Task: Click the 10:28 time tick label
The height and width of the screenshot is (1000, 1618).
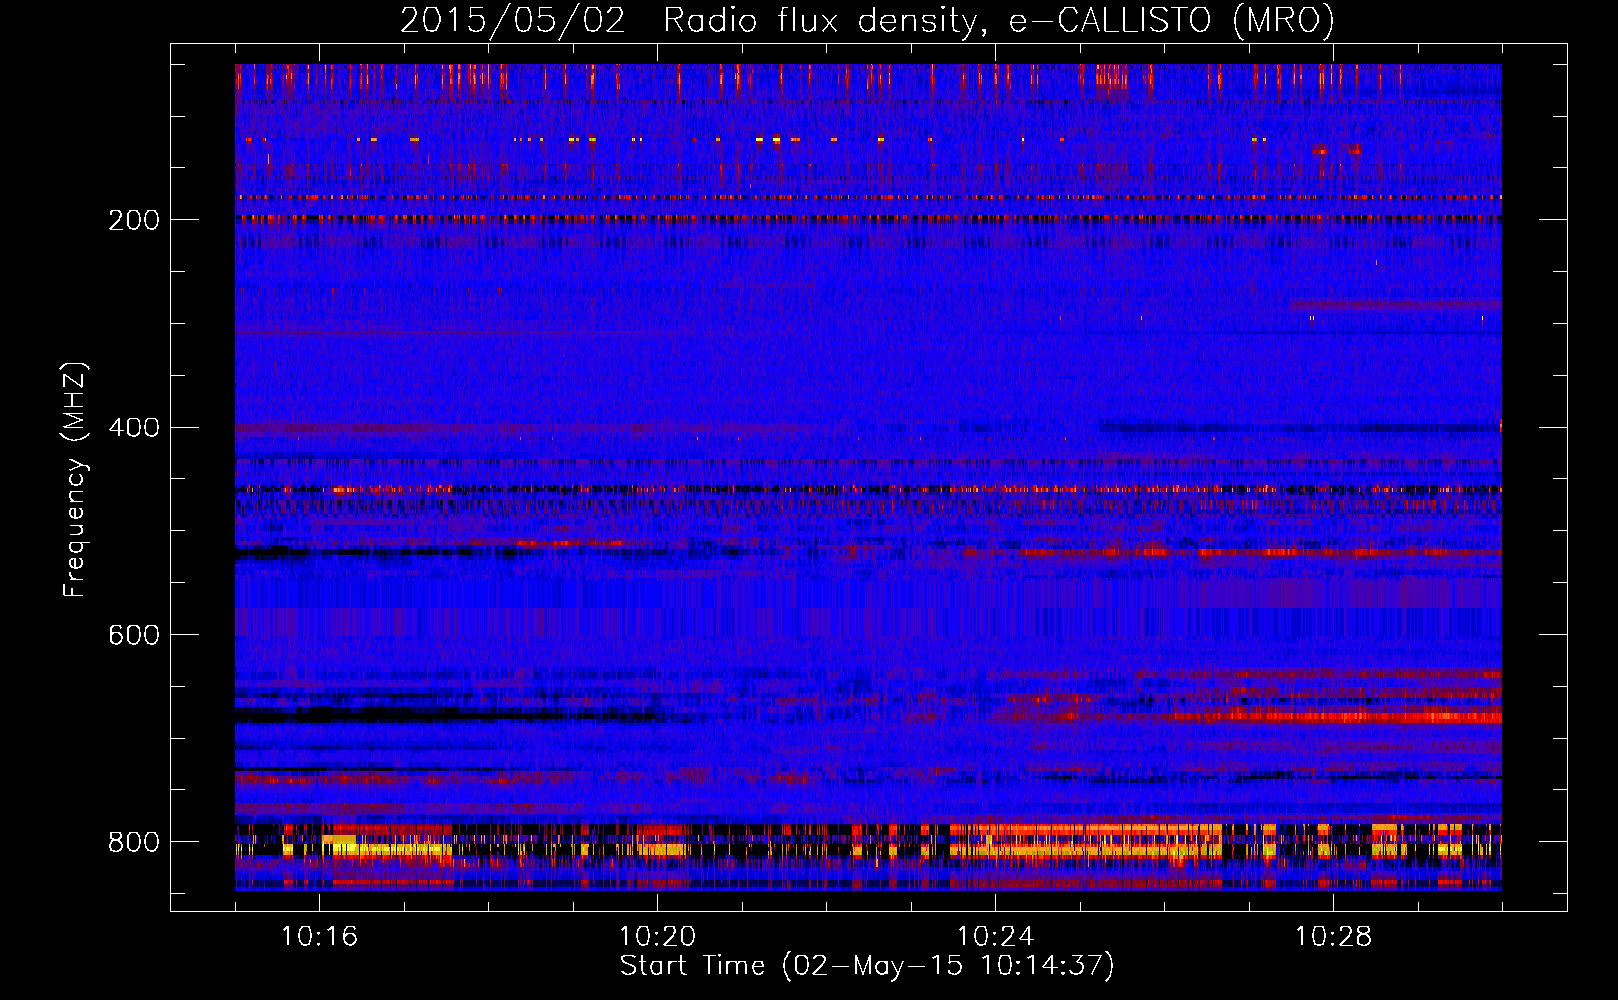Action: click(x=1333, y=936)
